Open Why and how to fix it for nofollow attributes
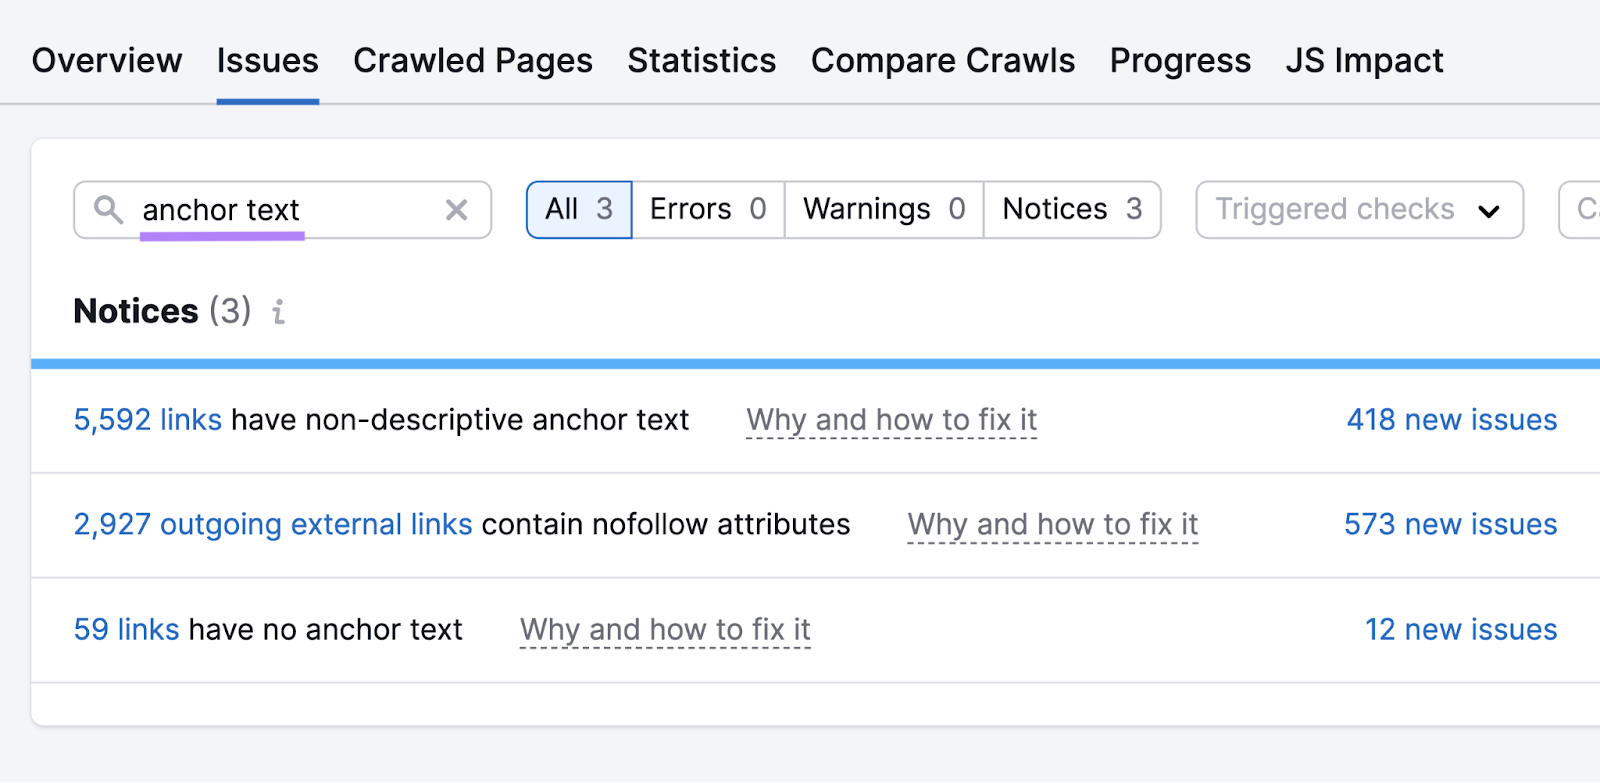The height and width of the screenshot is (783, 1600). tap(1053, 525)
